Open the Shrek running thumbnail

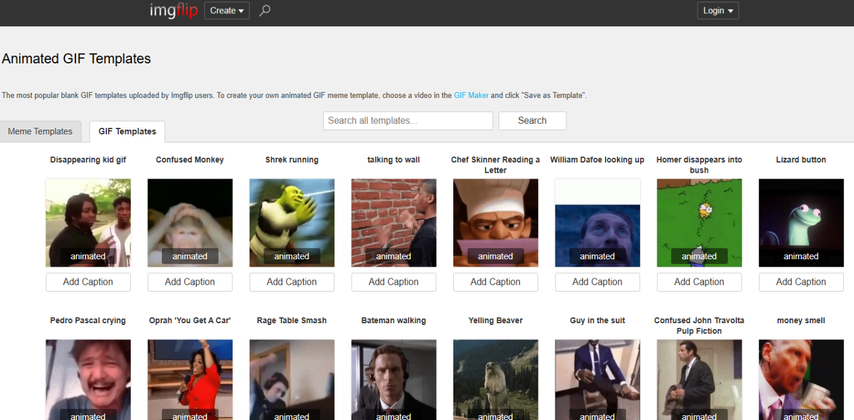point(292,223)
